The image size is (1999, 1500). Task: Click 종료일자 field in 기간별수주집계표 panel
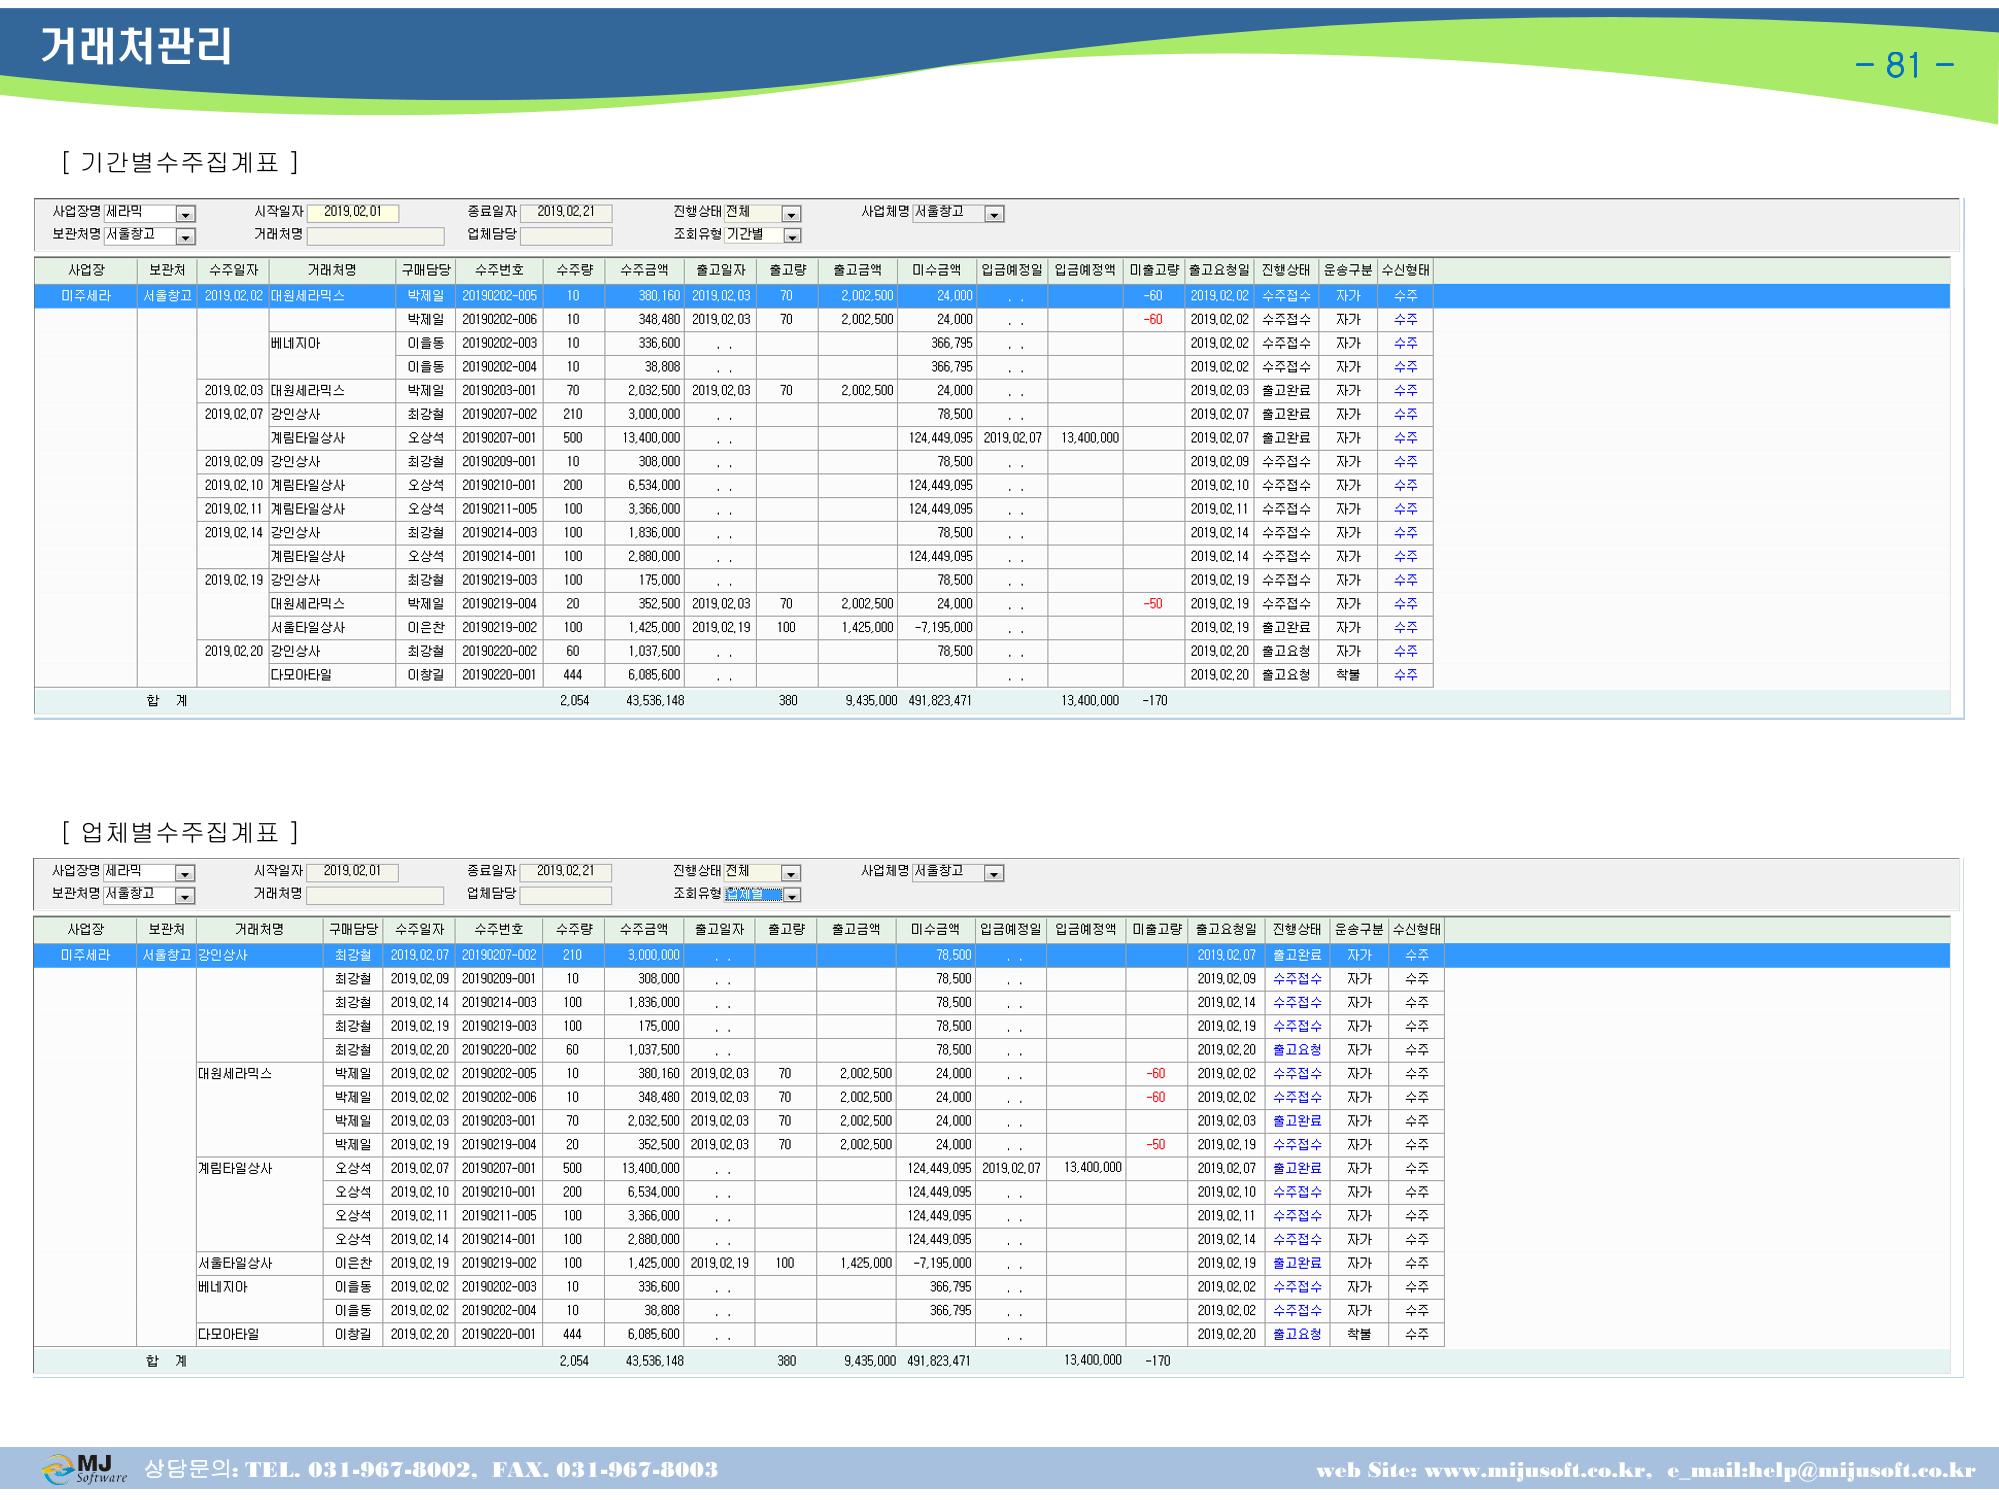(566, 213)
